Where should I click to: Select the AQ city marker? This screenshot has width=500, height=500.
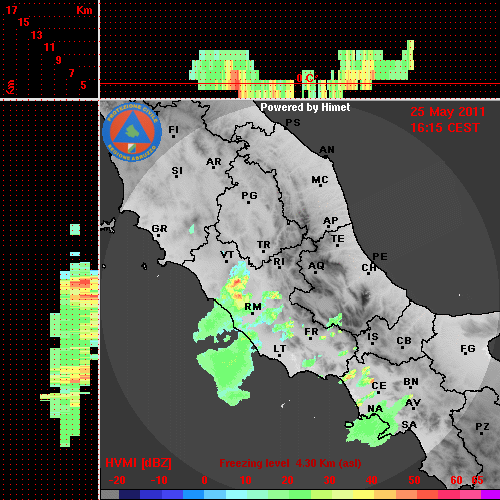click(315, 272)
